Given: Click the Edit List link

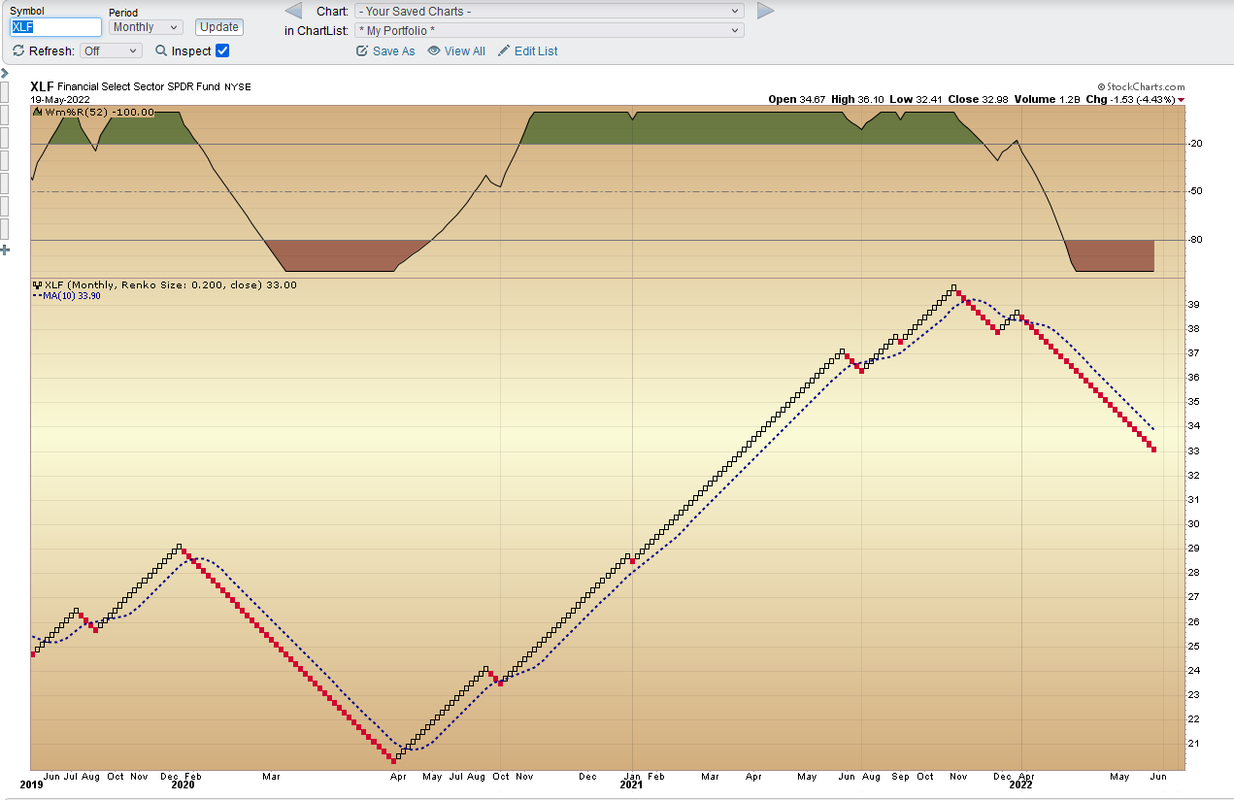Looking at the screenshot, I should pos(536,51).
